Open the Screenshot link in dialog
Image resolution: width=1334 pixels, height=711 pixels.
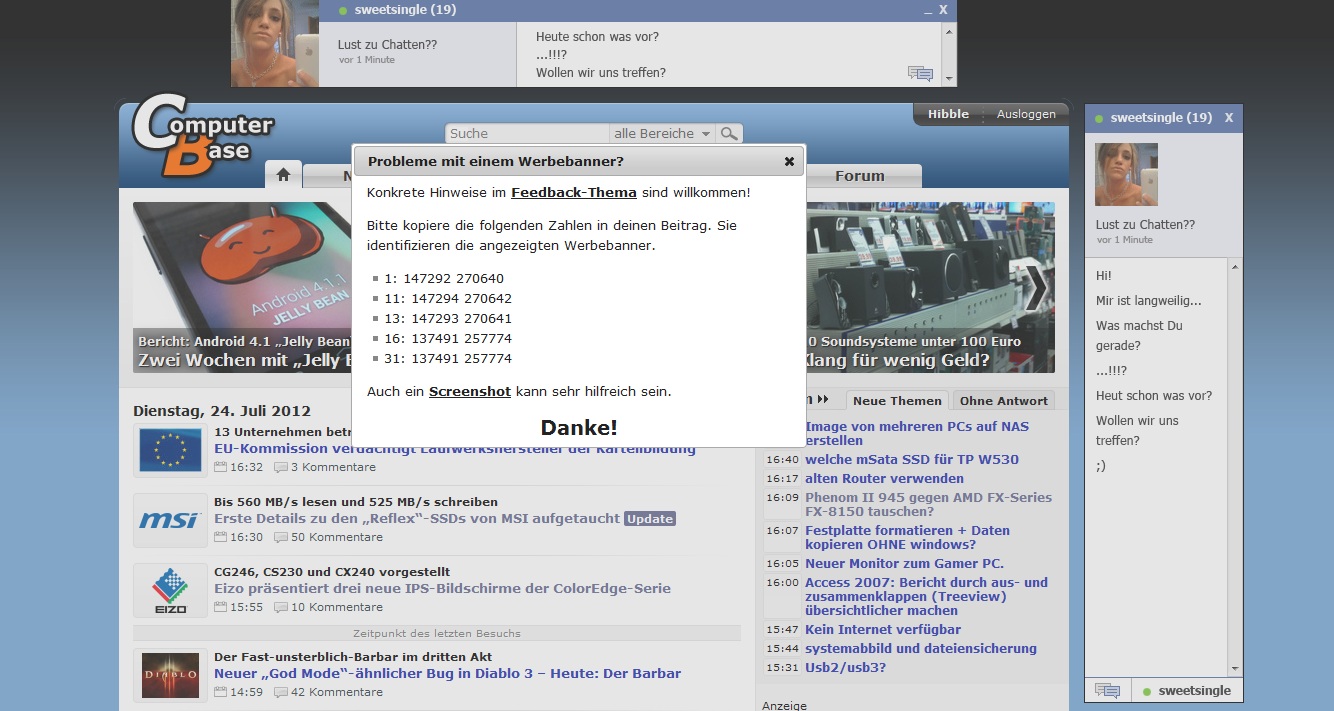click(470, 391)
